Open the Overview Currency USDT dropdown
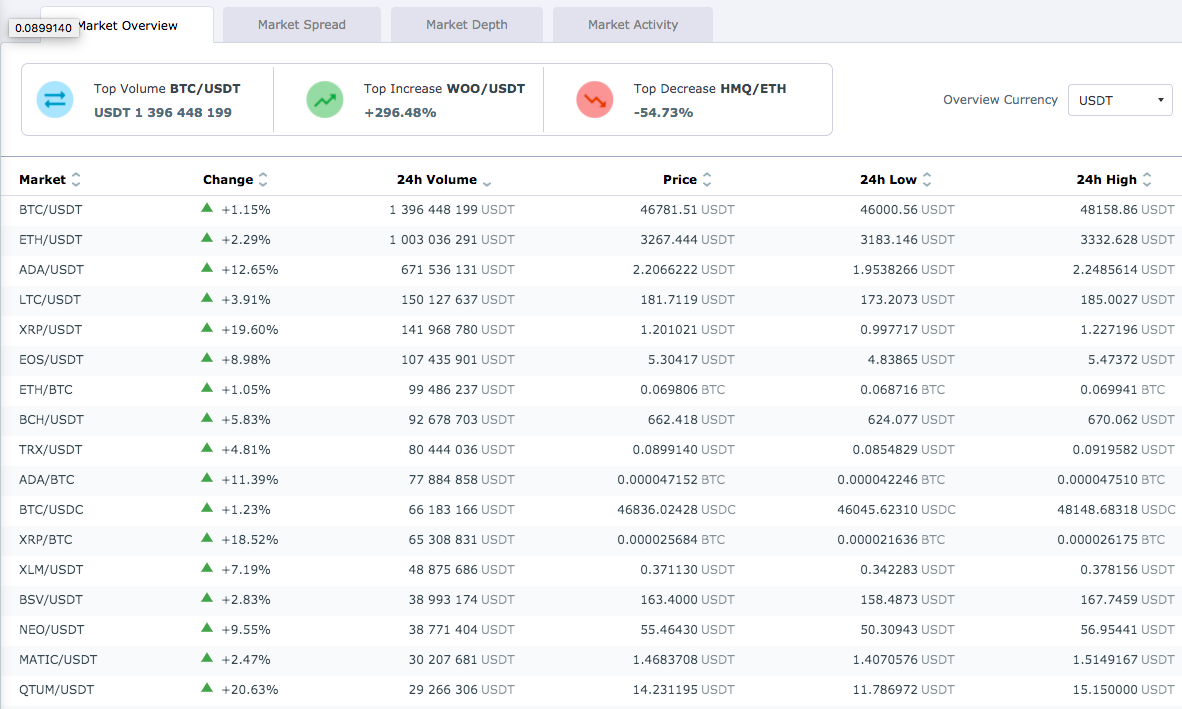Screen dimensions: 1182x709 [1119, 100]
